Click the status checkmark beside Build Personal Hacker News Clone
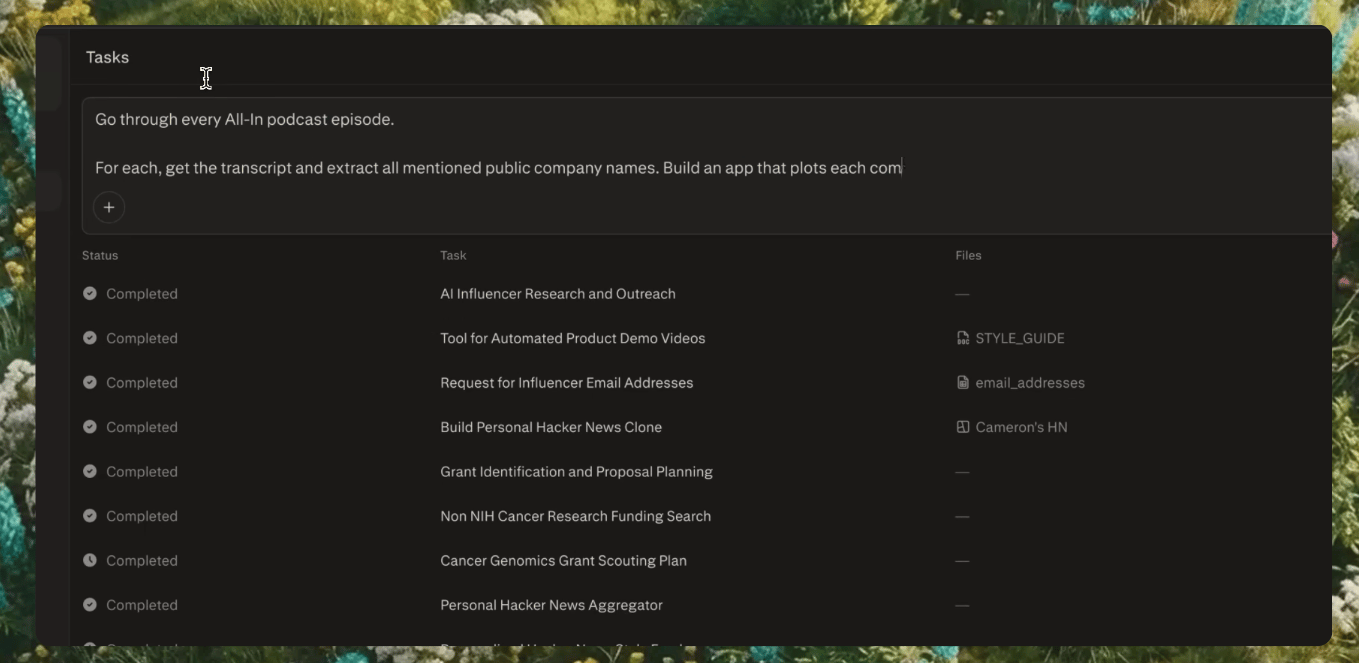1359x663 pixels. point(90,427)
